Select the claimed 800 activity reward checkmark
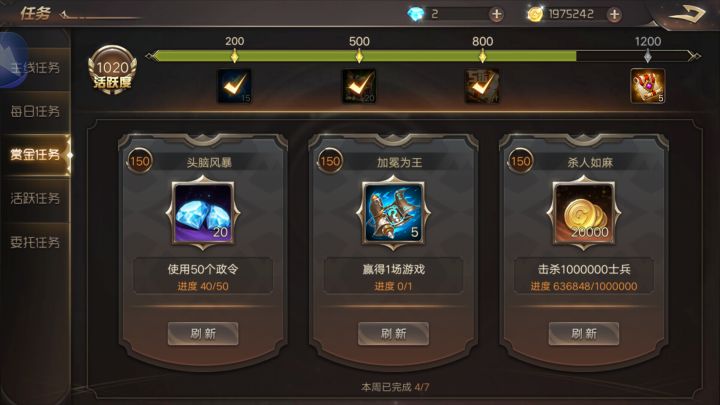Viewport: 720px width, 405px height. coord(482,86)
